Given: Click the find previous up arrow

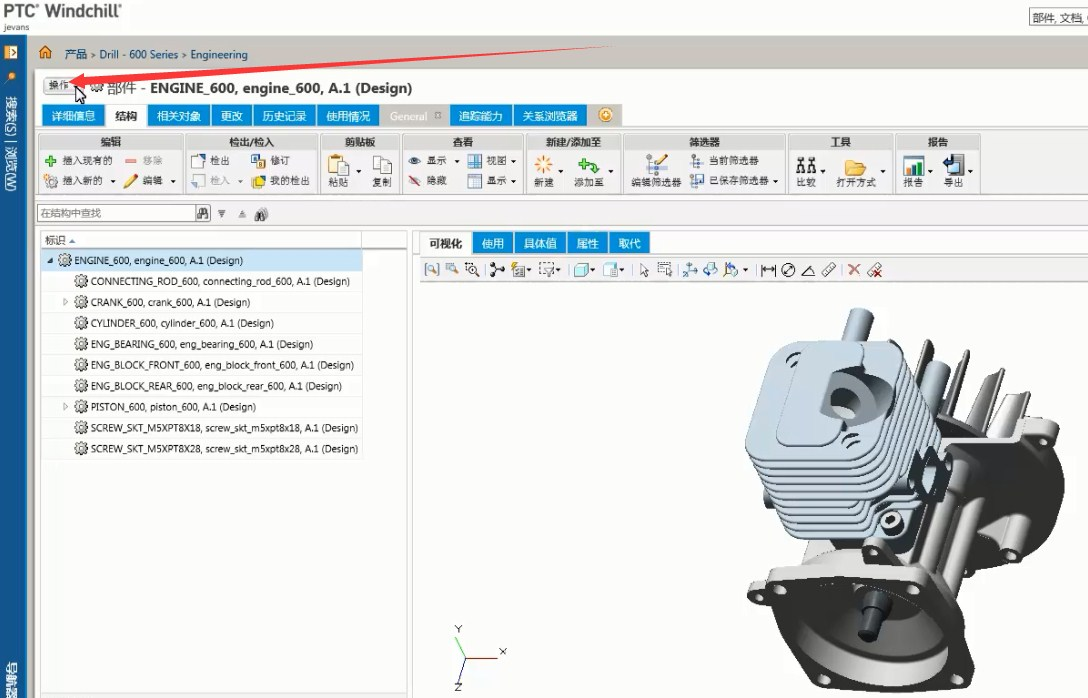Looking at the screenshot, I should pos(242,214).
